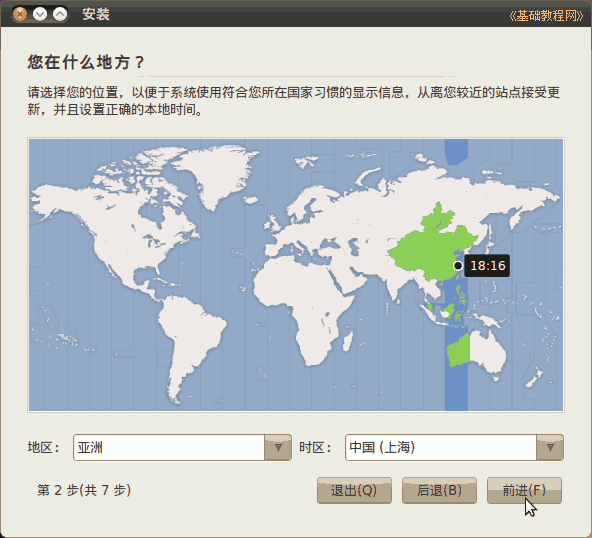Click the 后退(B) back button

[439, 490]
